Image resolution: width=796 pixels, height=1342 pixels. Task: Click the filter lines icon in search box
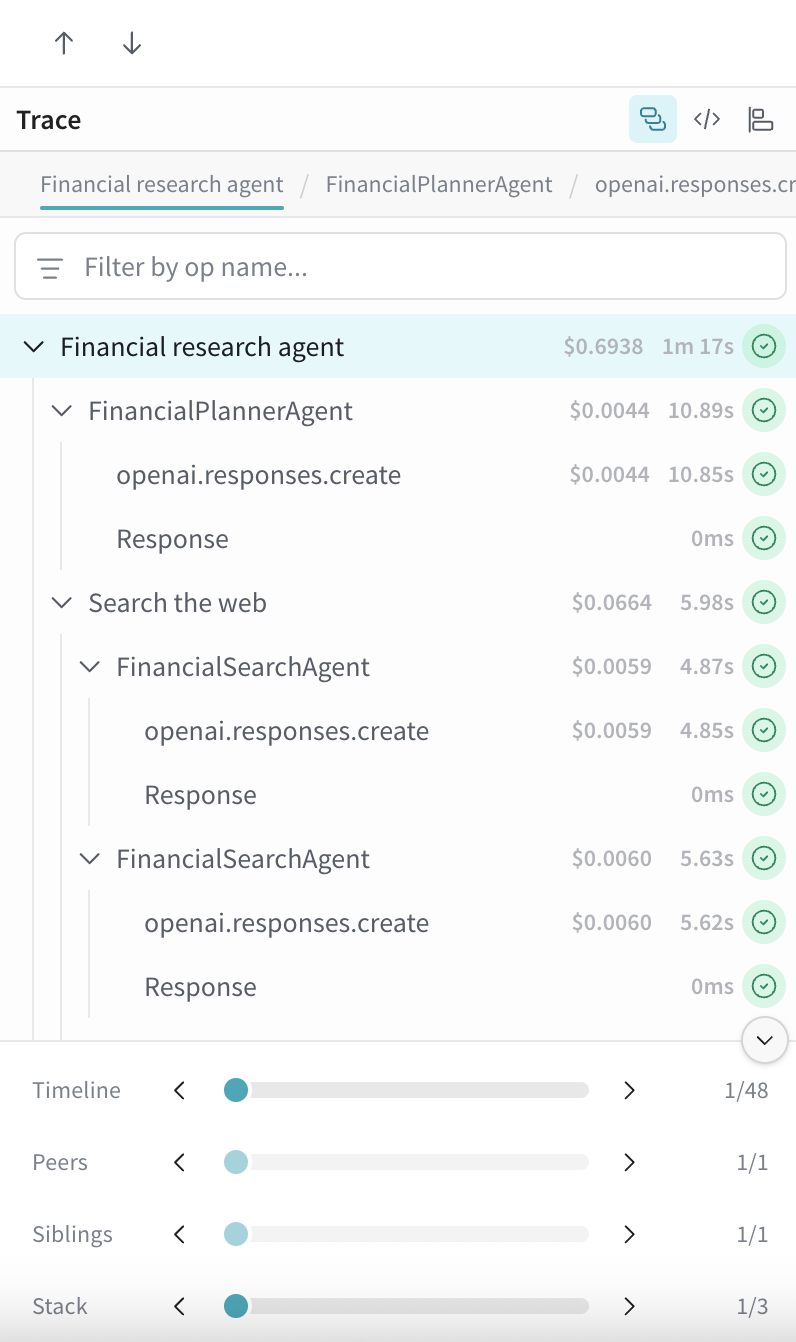tap(50, 268)
